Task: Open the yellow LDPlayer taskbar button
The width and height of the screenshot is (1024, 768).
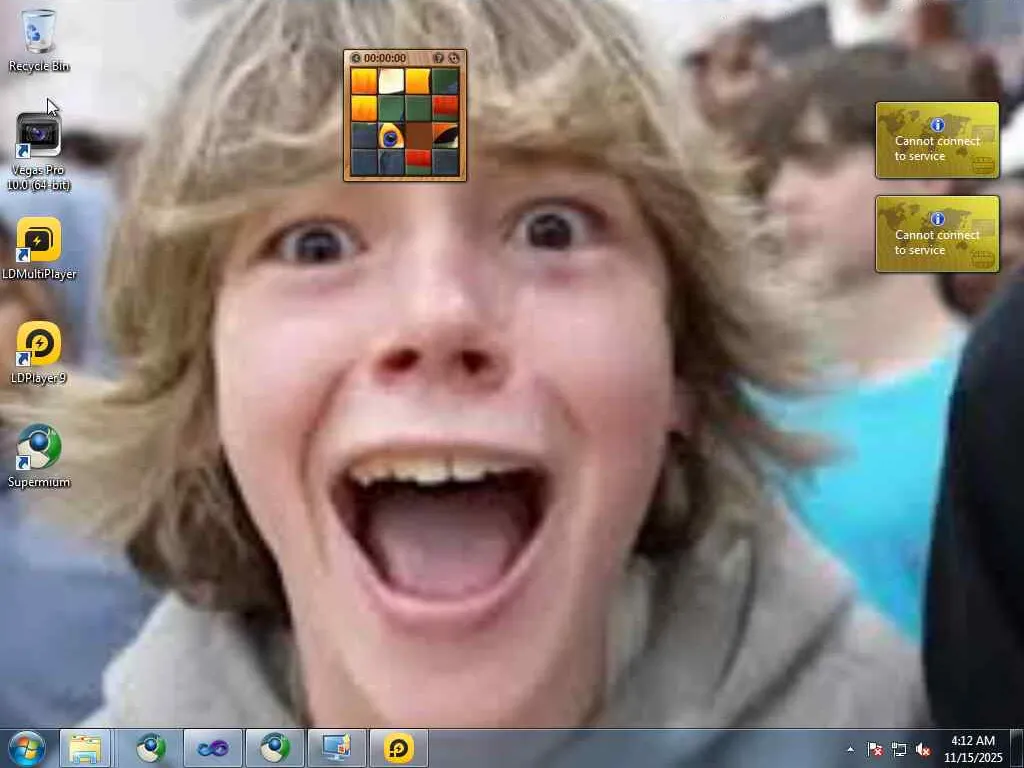Action: tap(399, 748)
